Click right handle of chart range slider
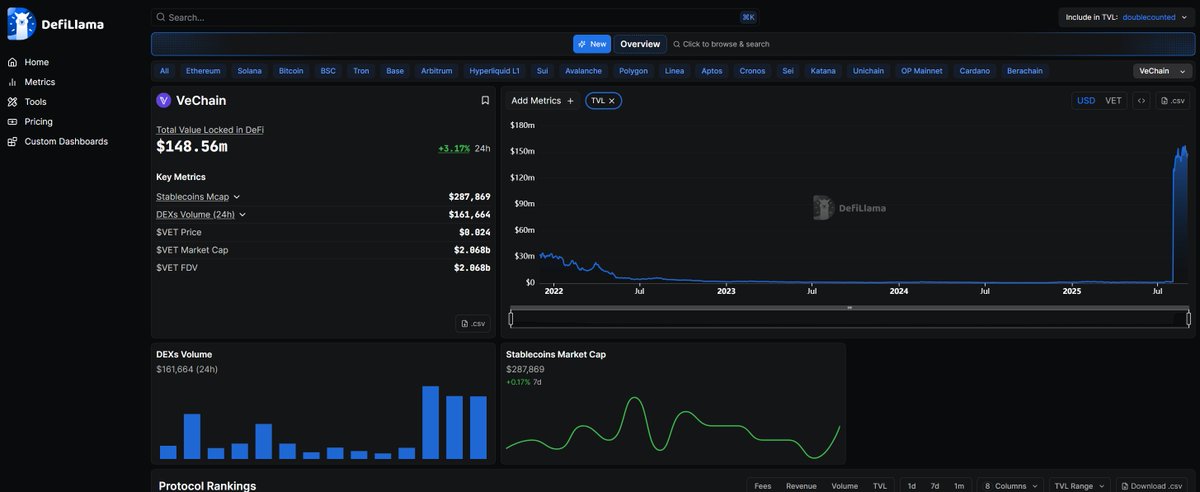The image size is (1200, 492). [1188, 319]
